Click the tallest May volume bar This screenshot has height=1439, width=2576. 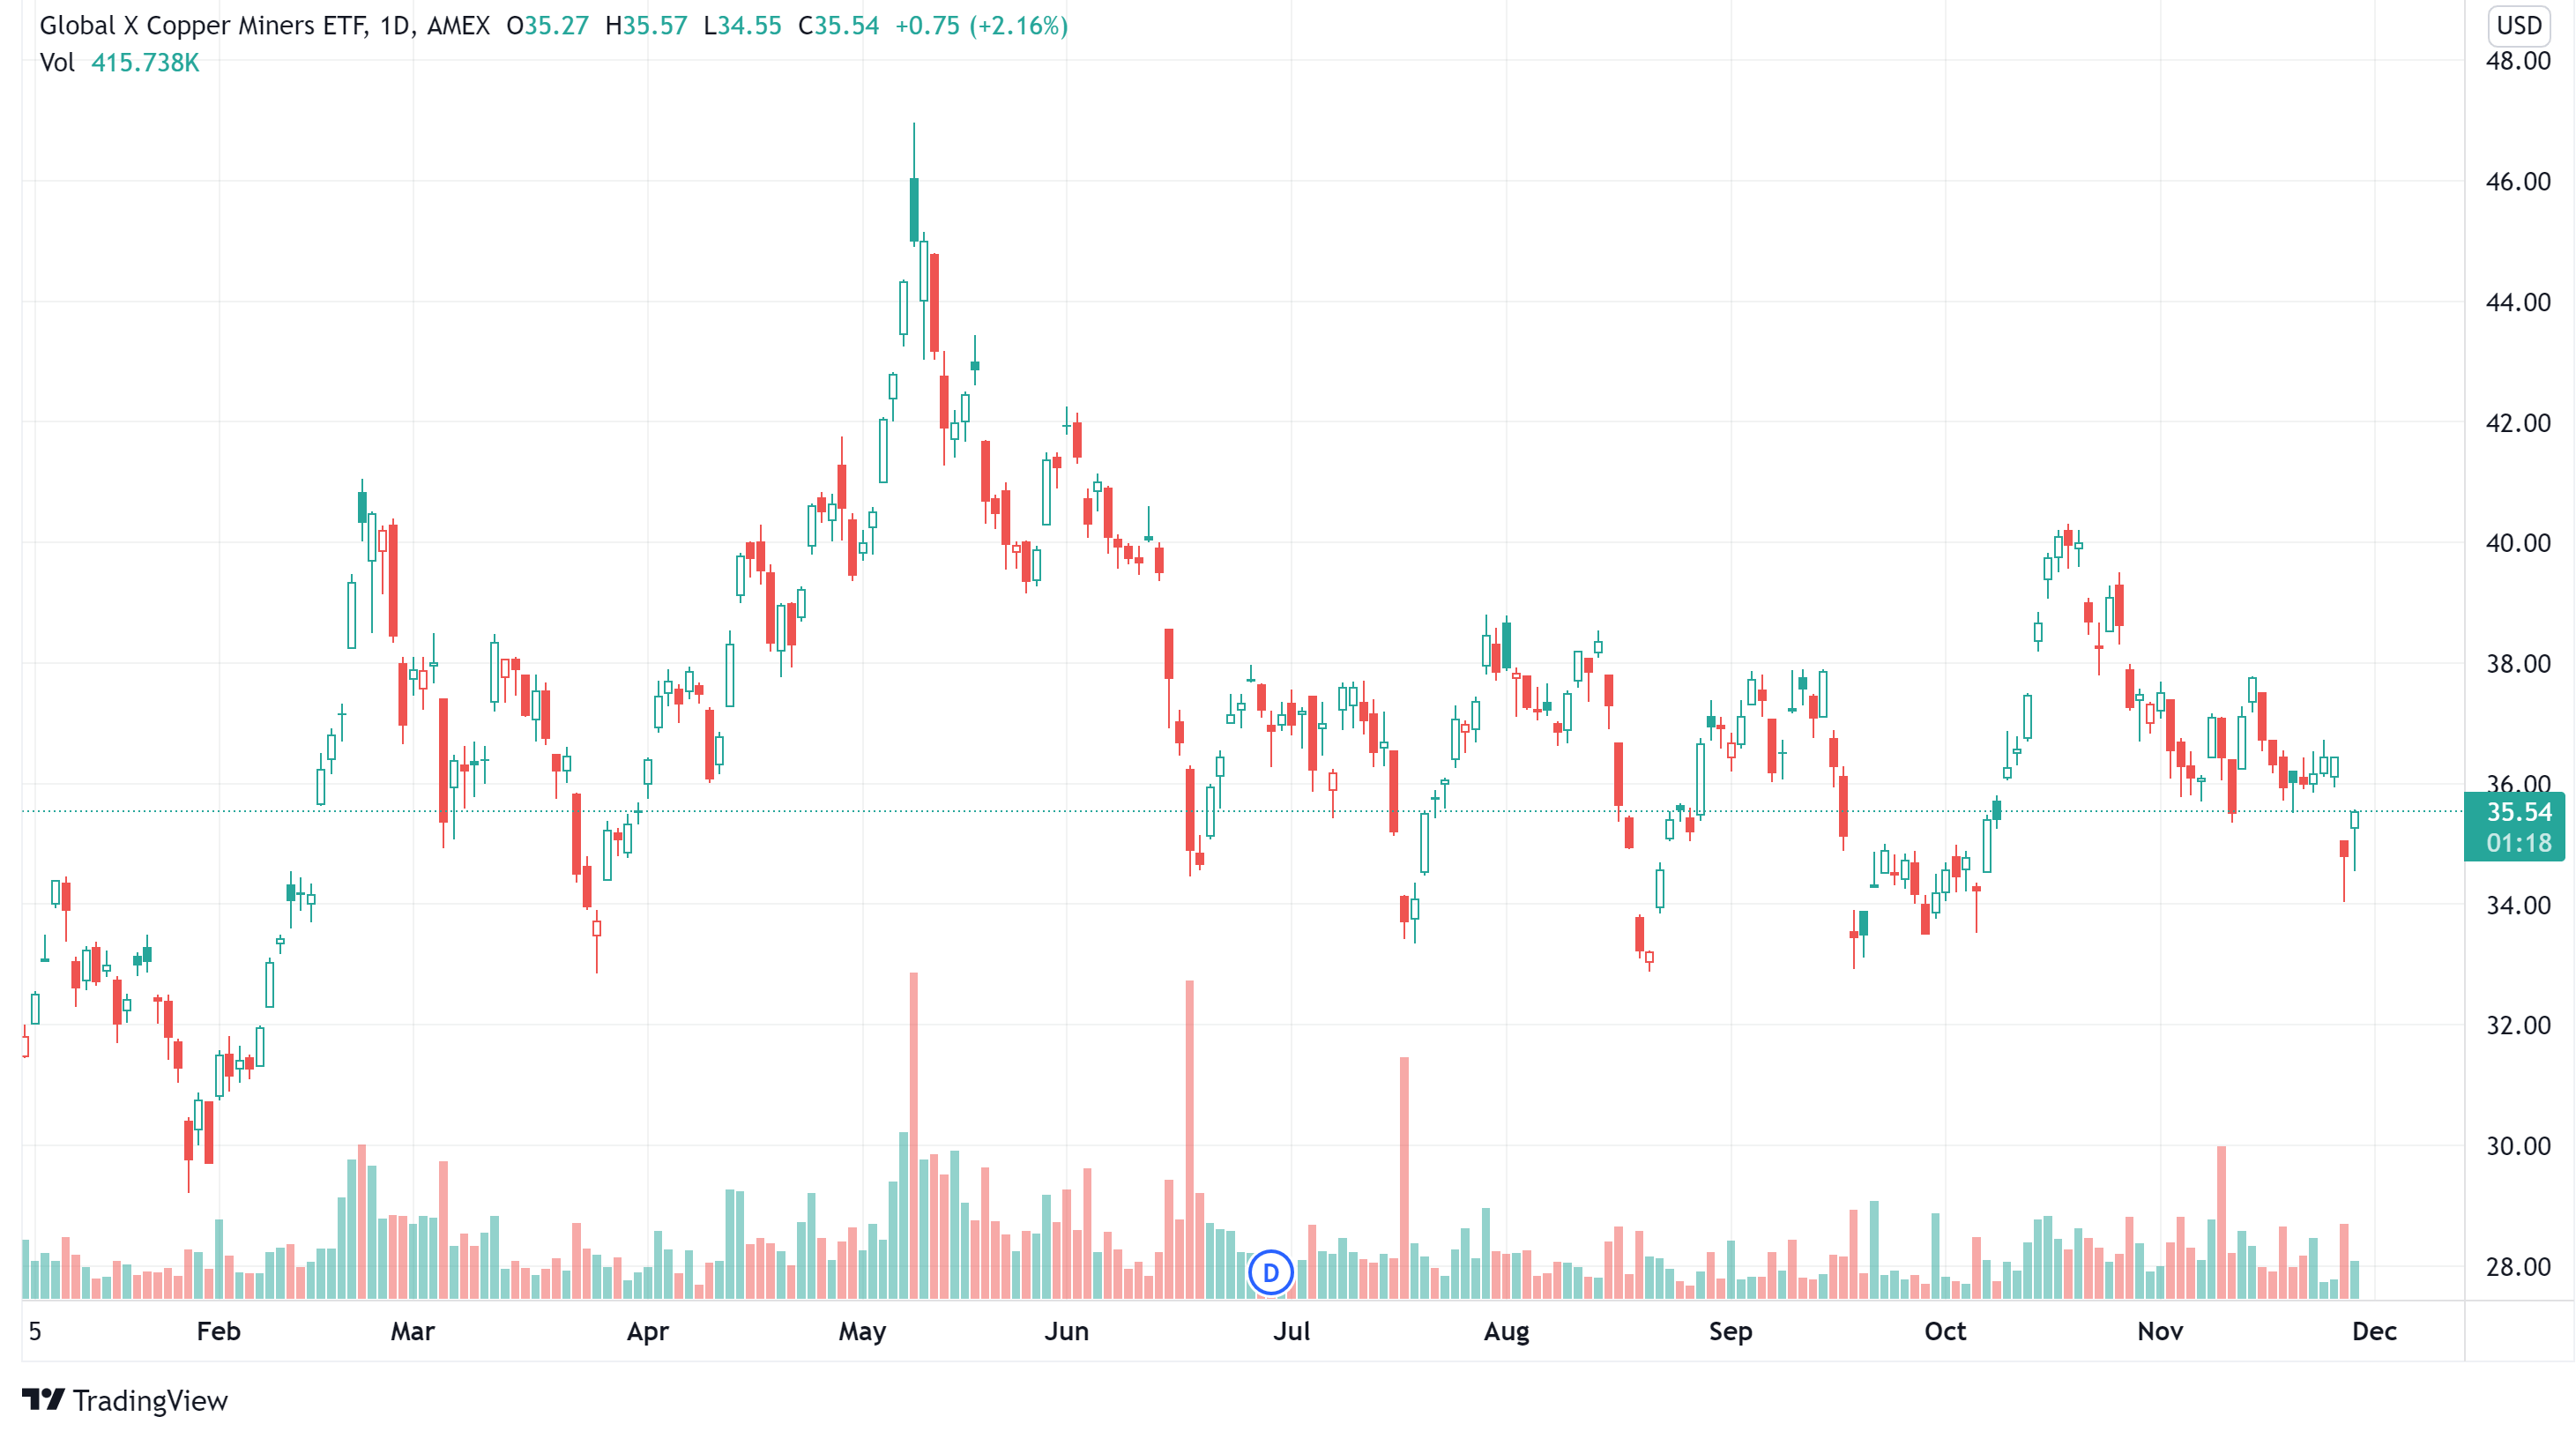(x=914, y=1136)
